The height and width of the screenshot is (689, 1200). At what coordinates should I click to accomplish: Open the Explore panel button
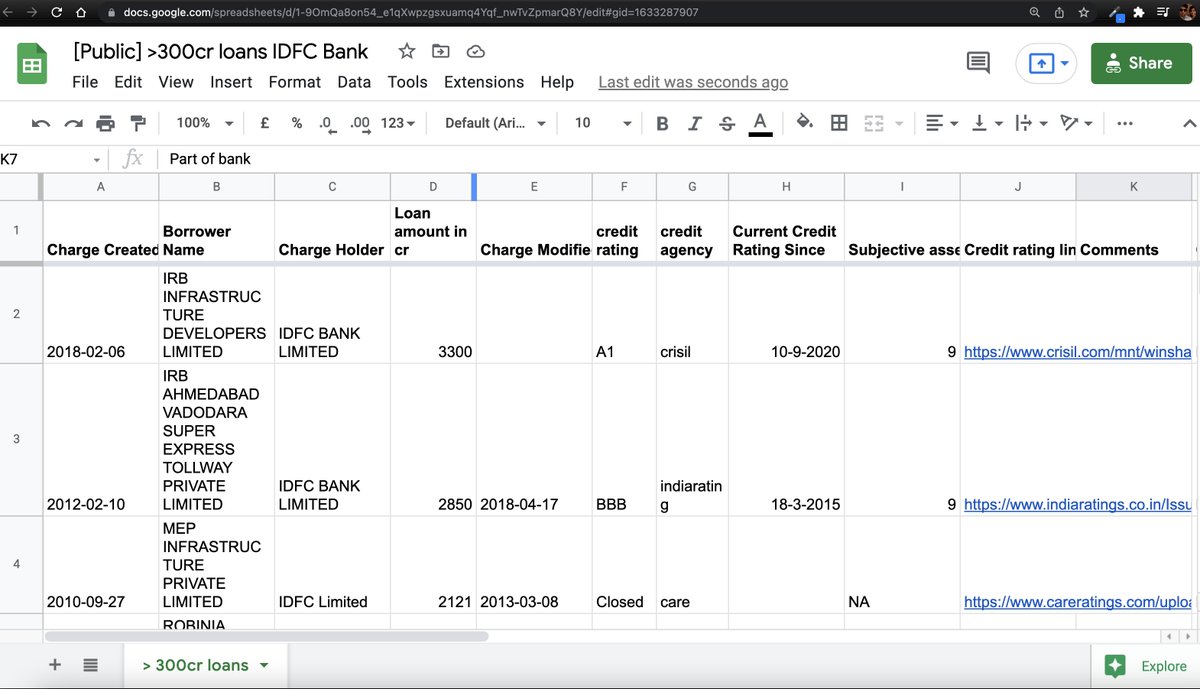coord(1146,666)
